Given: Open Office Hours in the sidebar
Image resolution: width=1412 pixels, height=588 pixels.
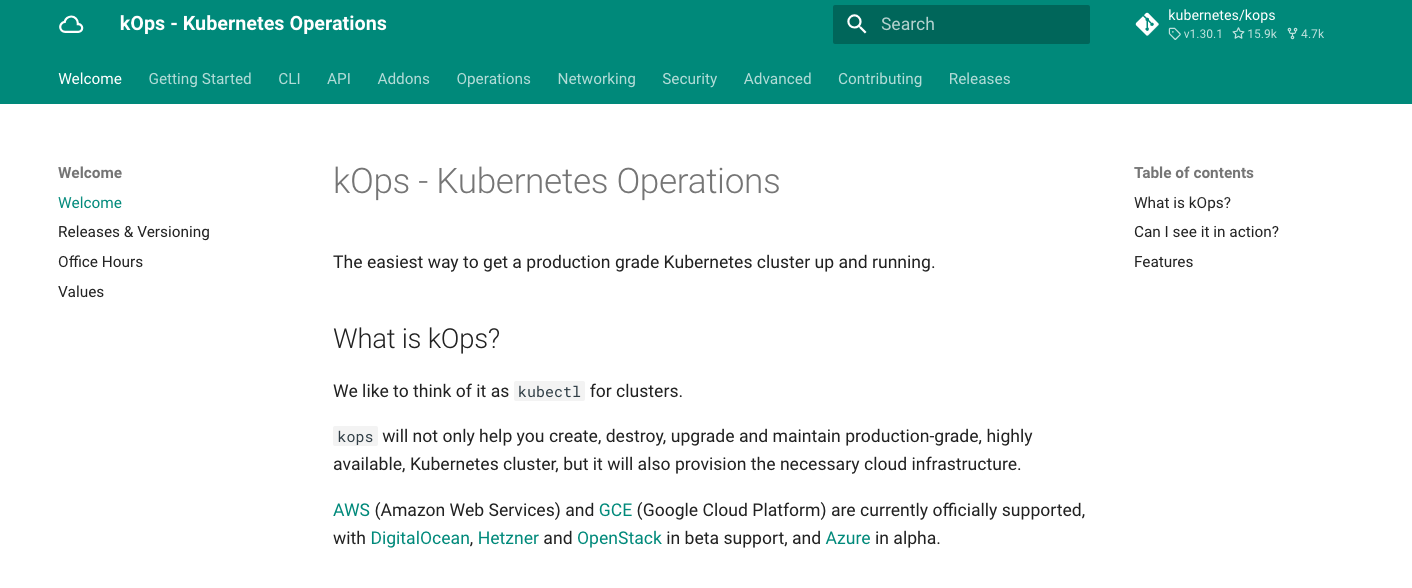Looking at the screenshot, I should 100,262.
